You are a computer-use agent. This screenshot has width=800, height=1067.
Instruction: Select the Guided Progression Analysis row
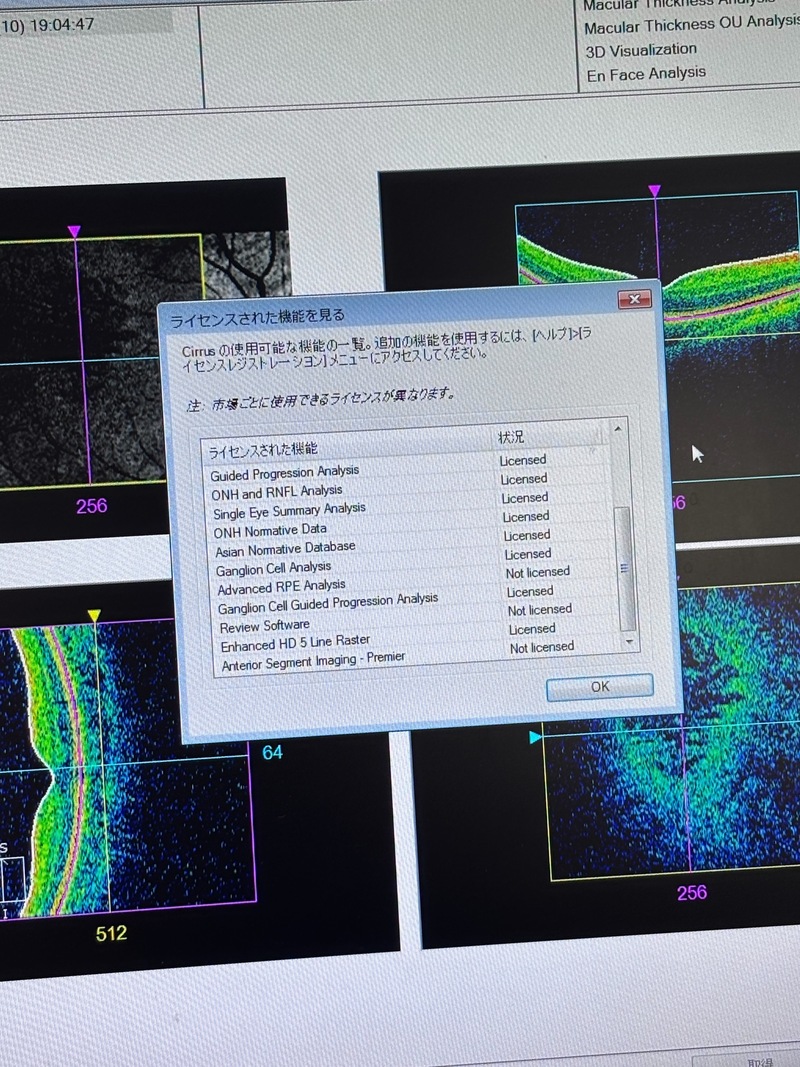(285, 472)
